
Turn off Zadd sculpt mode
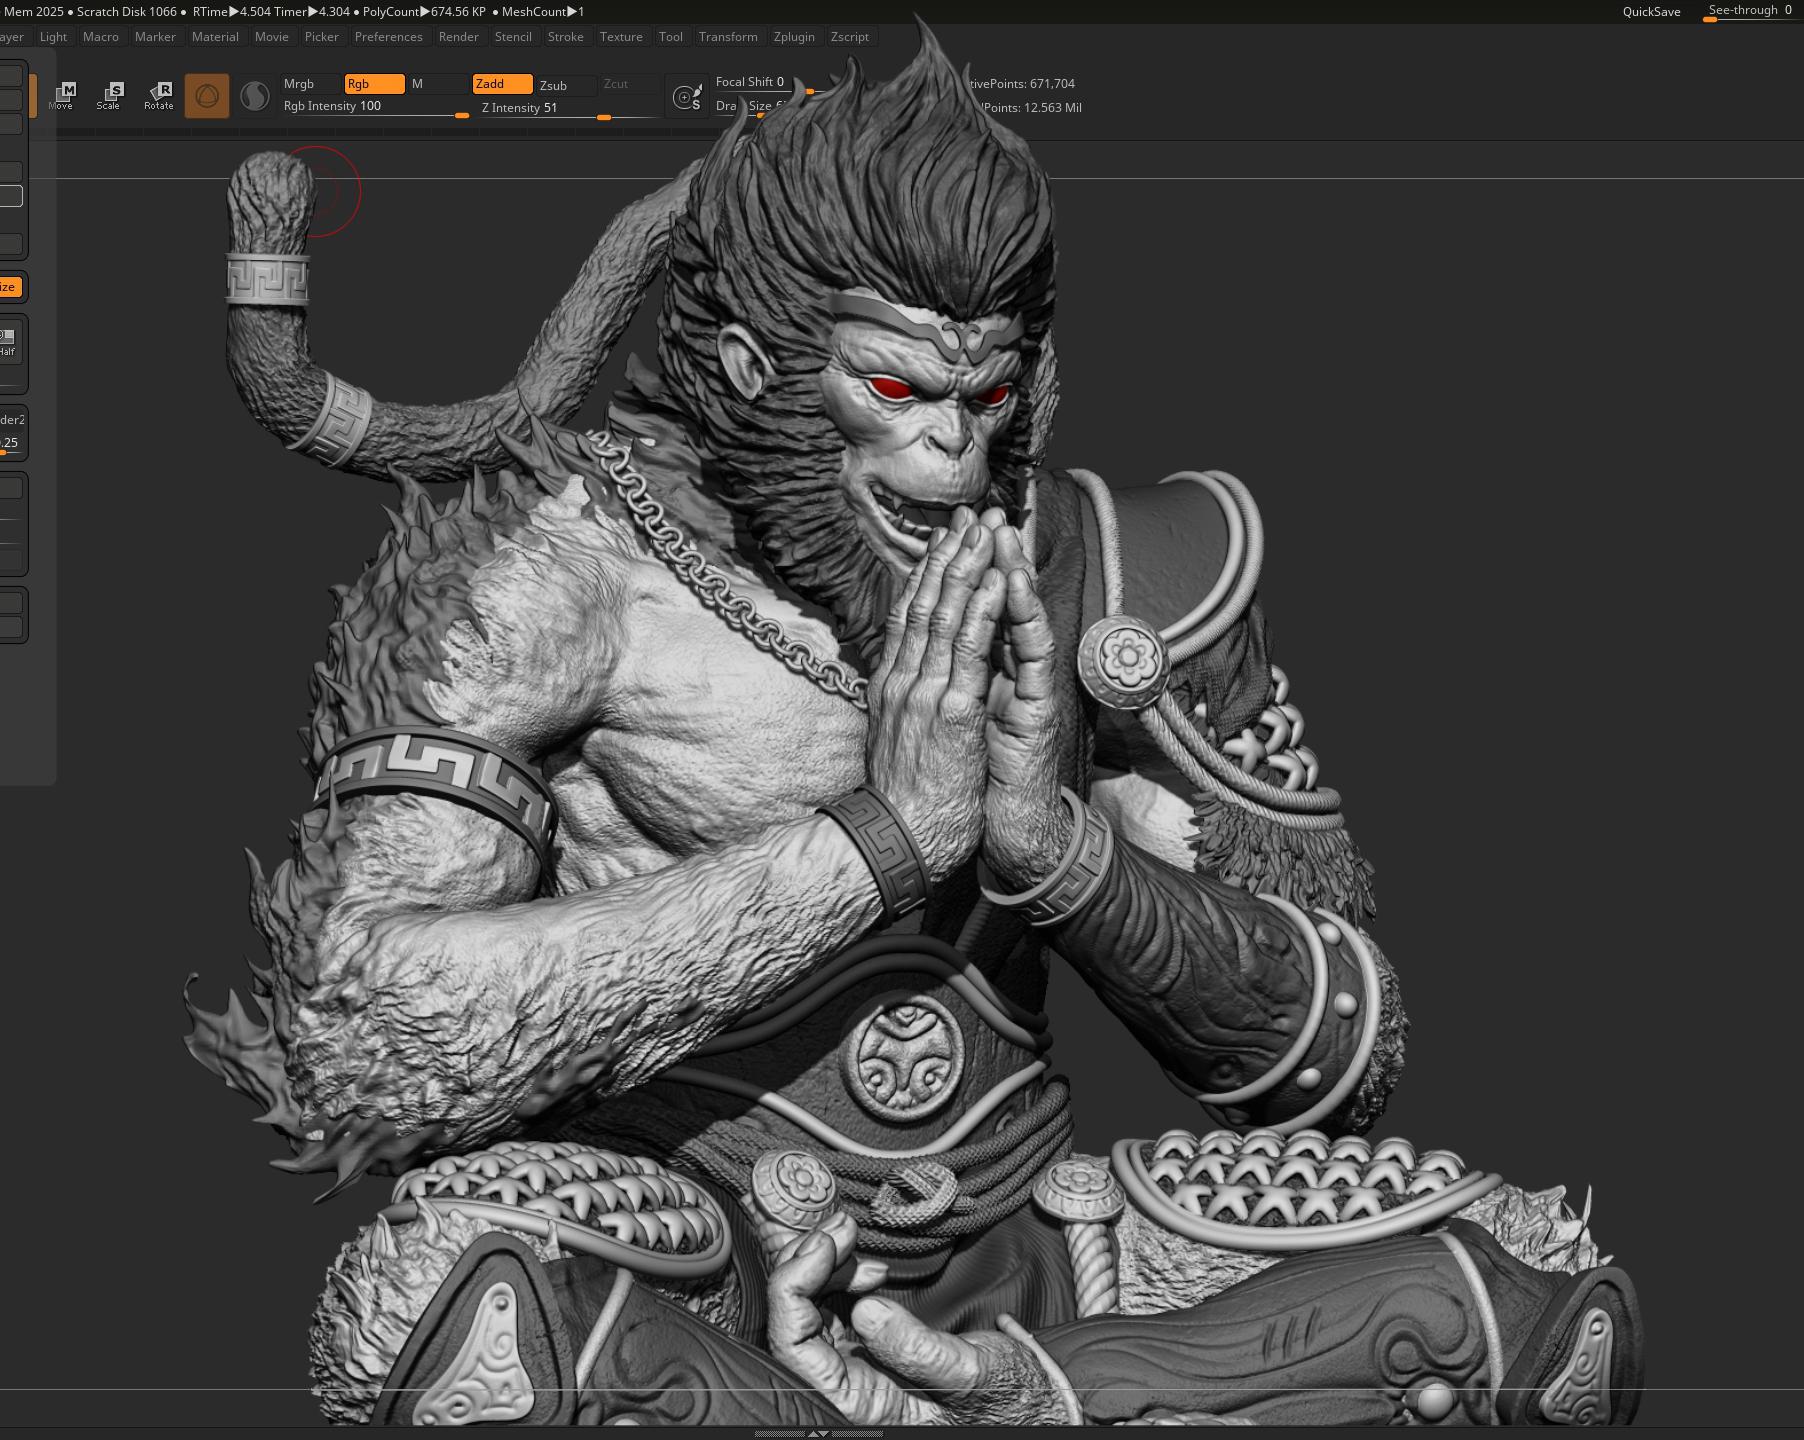tap(501, 84)
